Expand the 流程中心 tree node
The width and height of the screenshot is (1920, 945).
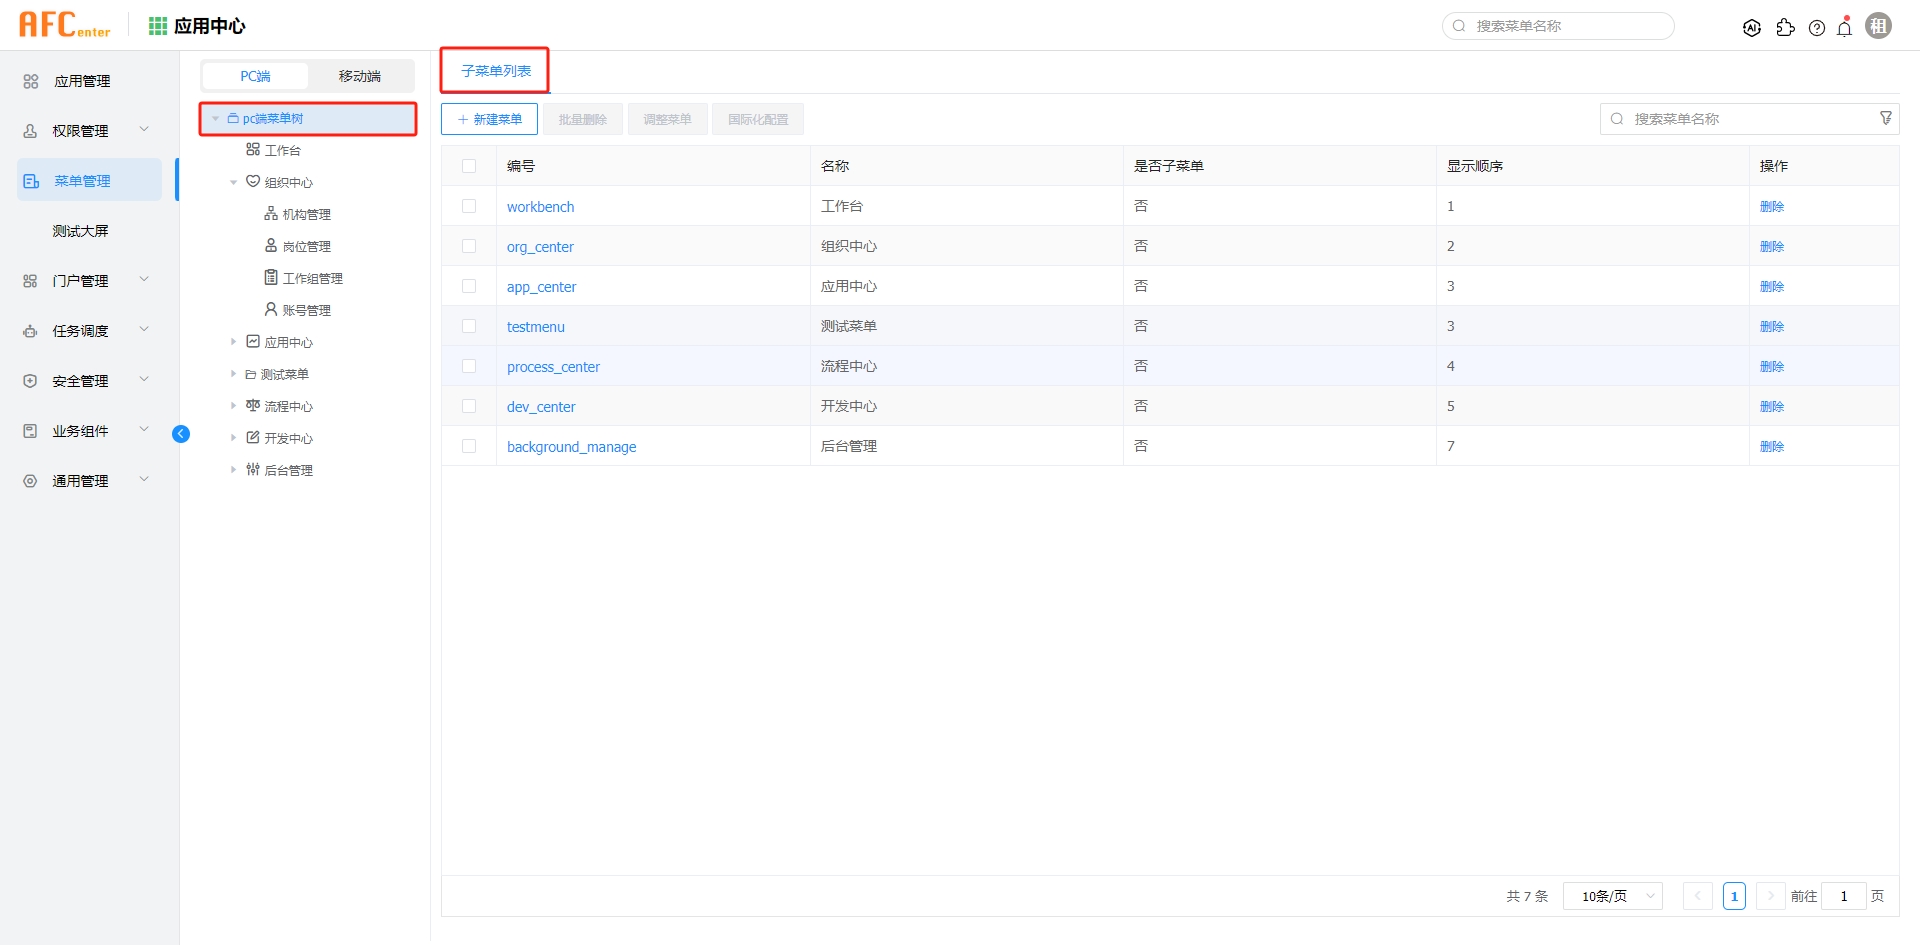click(234, 405)
